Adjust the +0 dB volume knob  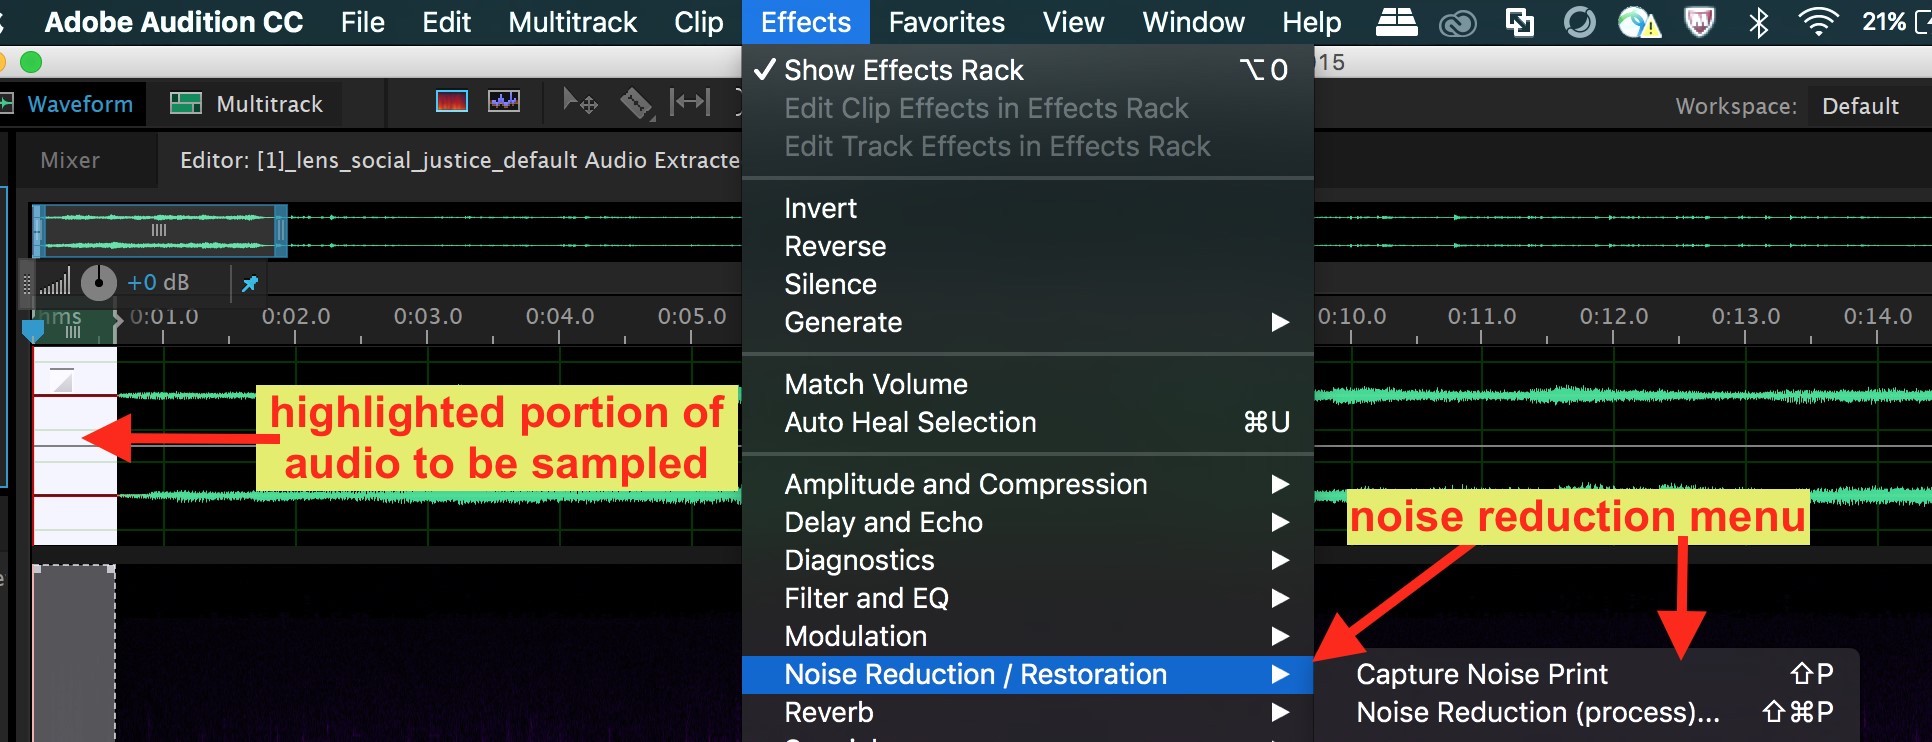98,283
